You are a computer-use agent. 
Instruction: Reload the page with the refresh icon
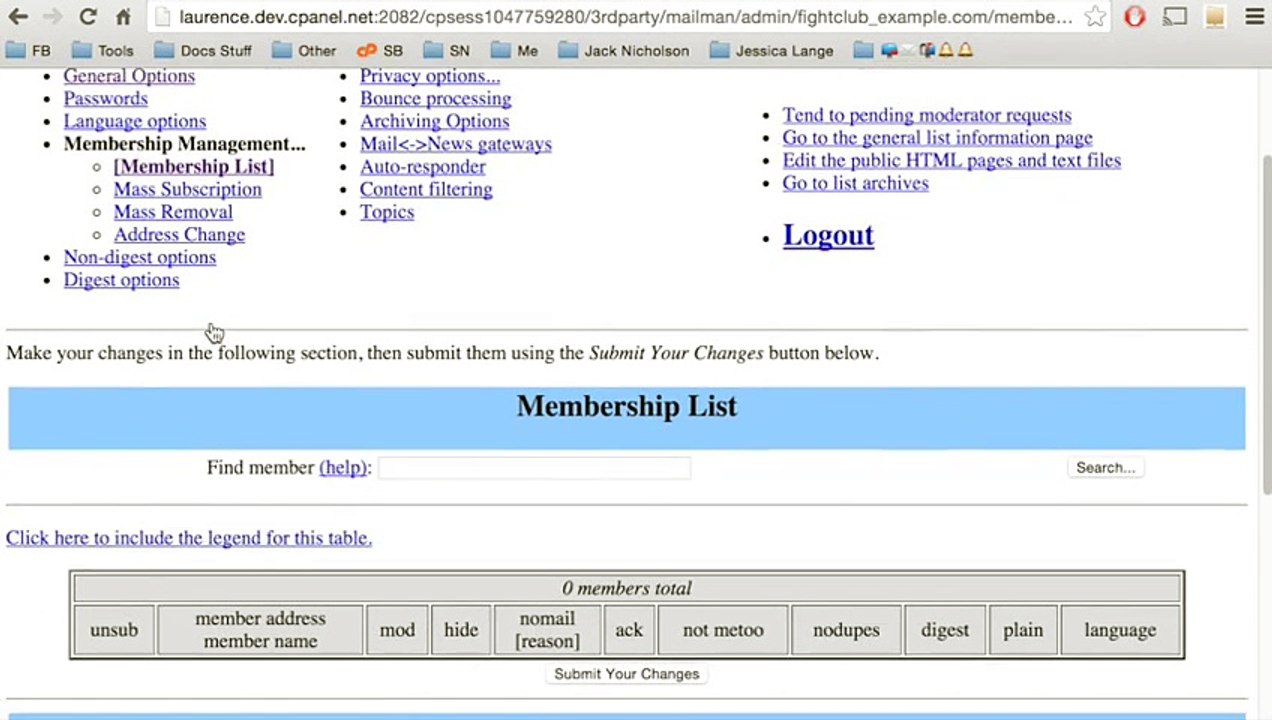tap(87, 17)
